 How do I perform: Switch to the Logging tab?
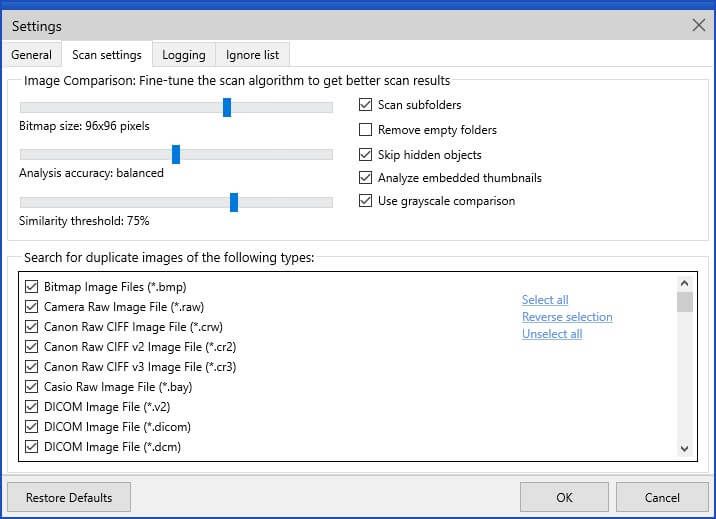pos(184,55)
